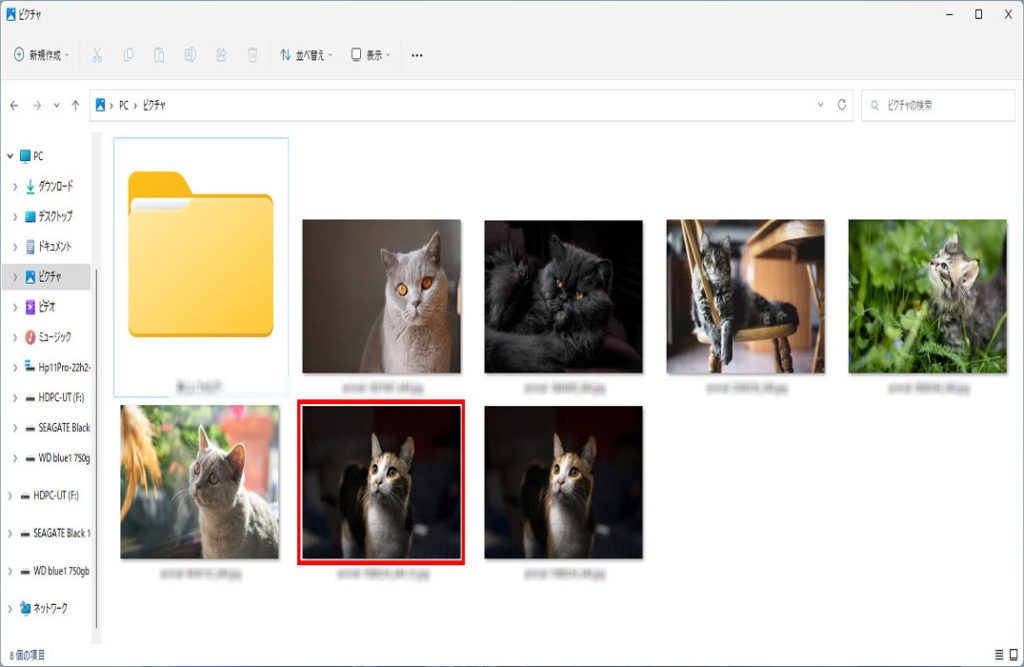This screenshot has height=667, width=1024.
Task: Click the Copy icon in toolbar
Action: (128, 55)
